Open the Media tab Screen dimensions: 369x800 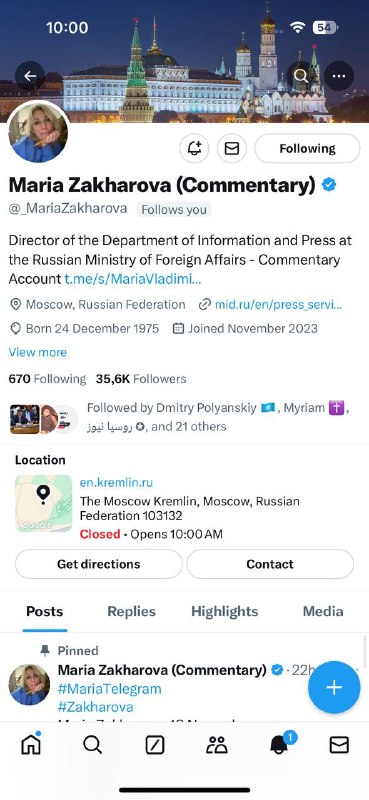pyautogui.click(x=323, y=611)
